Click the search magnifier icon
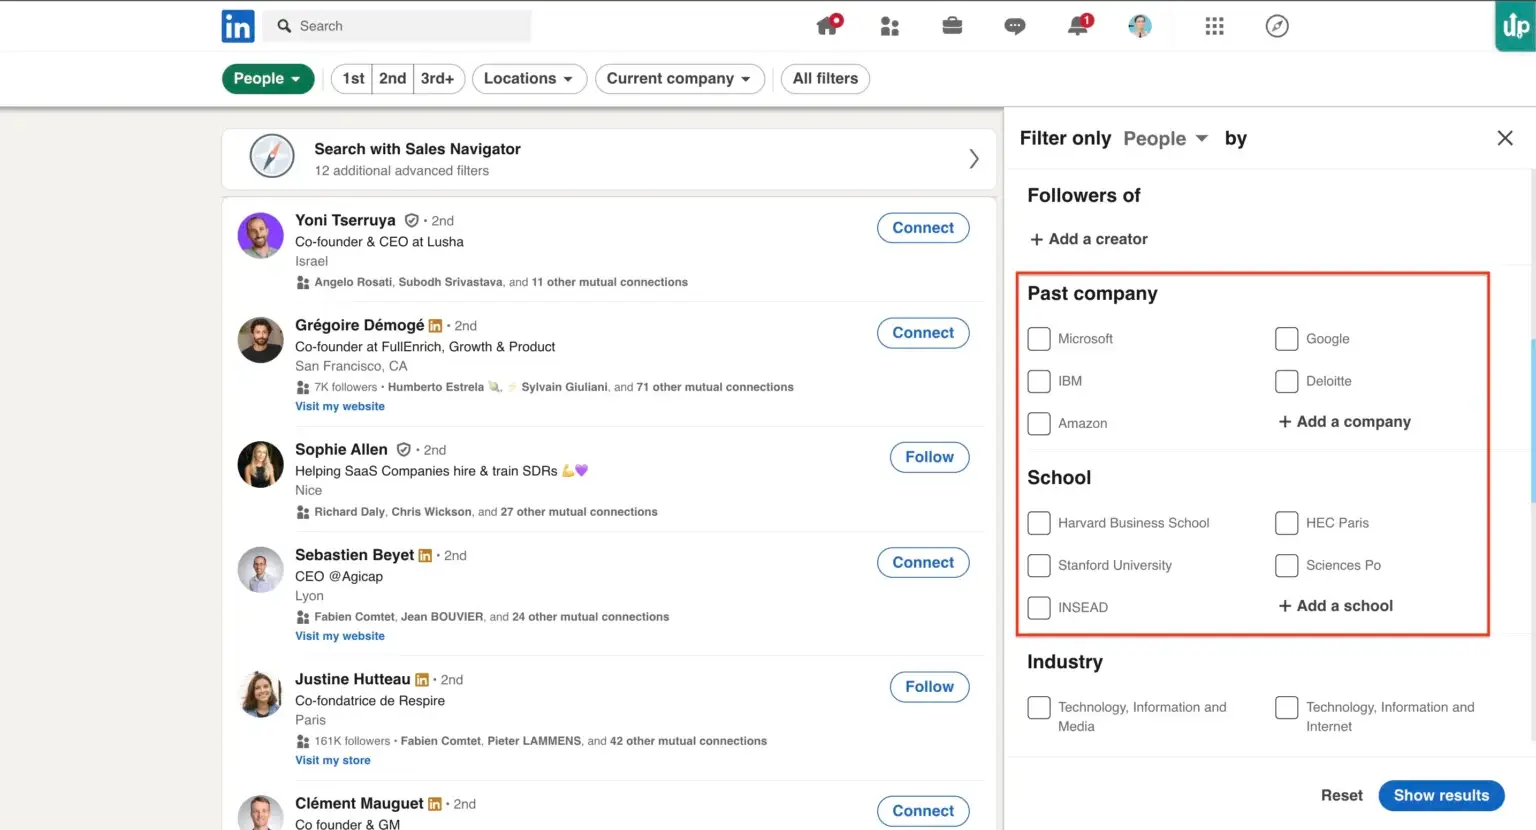The height and width of the screenshot is (830, 1536). coord(284,26)
